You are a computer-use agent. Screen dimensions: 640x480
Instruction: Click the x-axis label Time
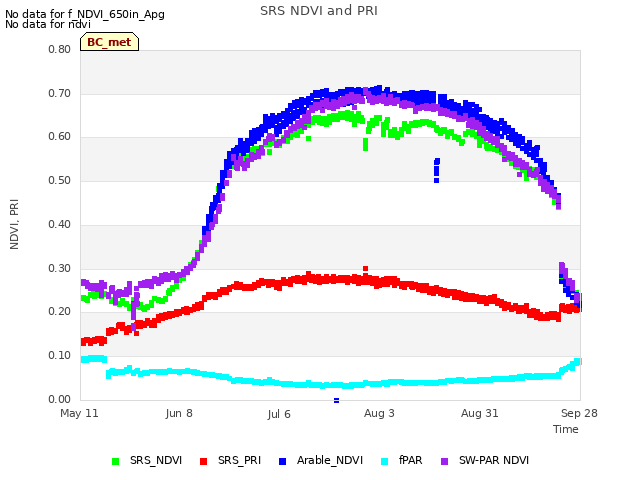click(566, 429)
